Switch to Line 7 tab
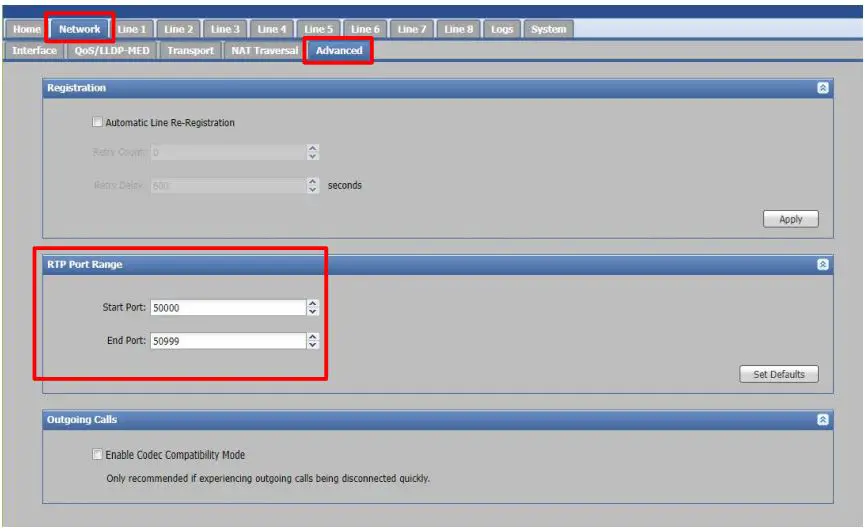Viewport: 865px width, 531px height. [x=412, y=29]
